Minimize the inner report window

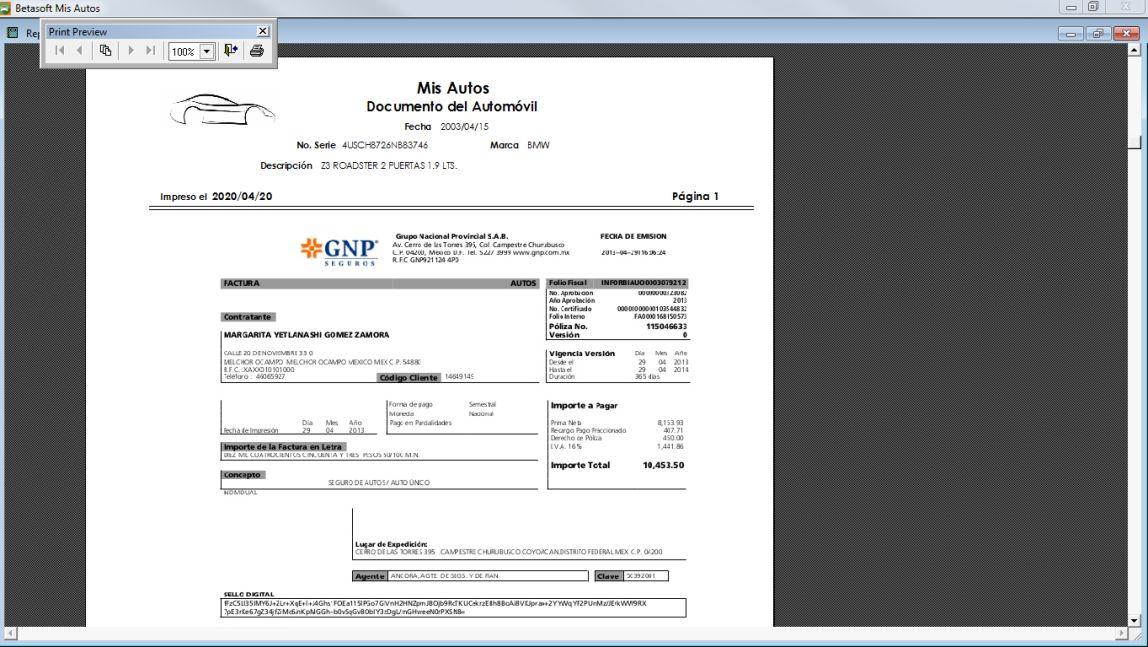click(x=1070, y=34)
